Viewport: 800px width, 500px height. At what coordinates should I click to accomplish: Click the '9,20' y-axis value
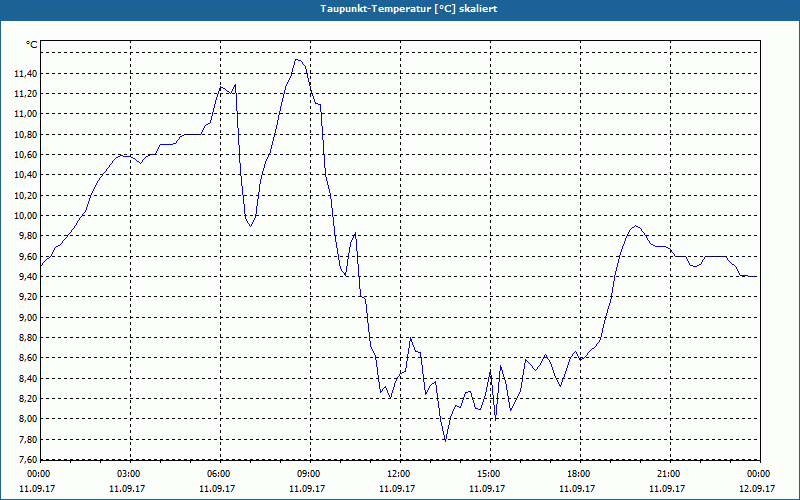pyautogui.click(x=28, y=297)
